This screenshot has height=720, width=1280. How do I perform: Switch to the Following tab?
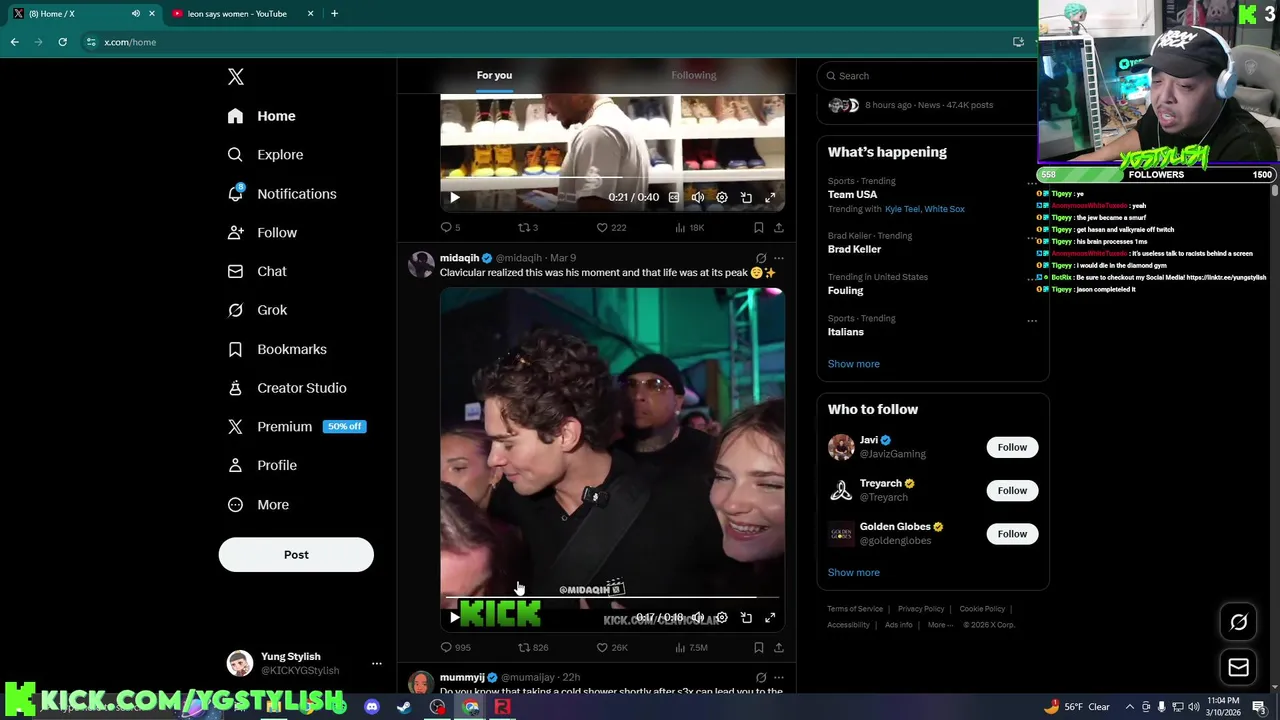click(694, 75)
